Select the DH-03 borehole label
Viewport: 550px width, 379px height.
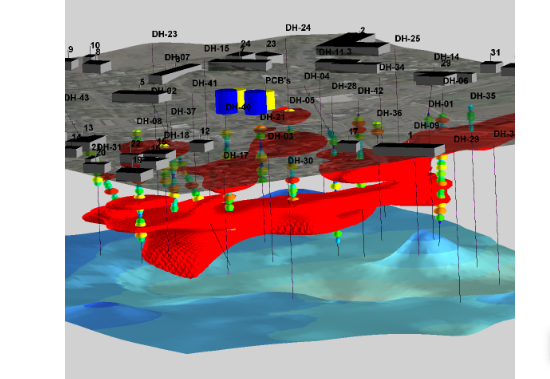pyautogui.click(x=280, y=136)
